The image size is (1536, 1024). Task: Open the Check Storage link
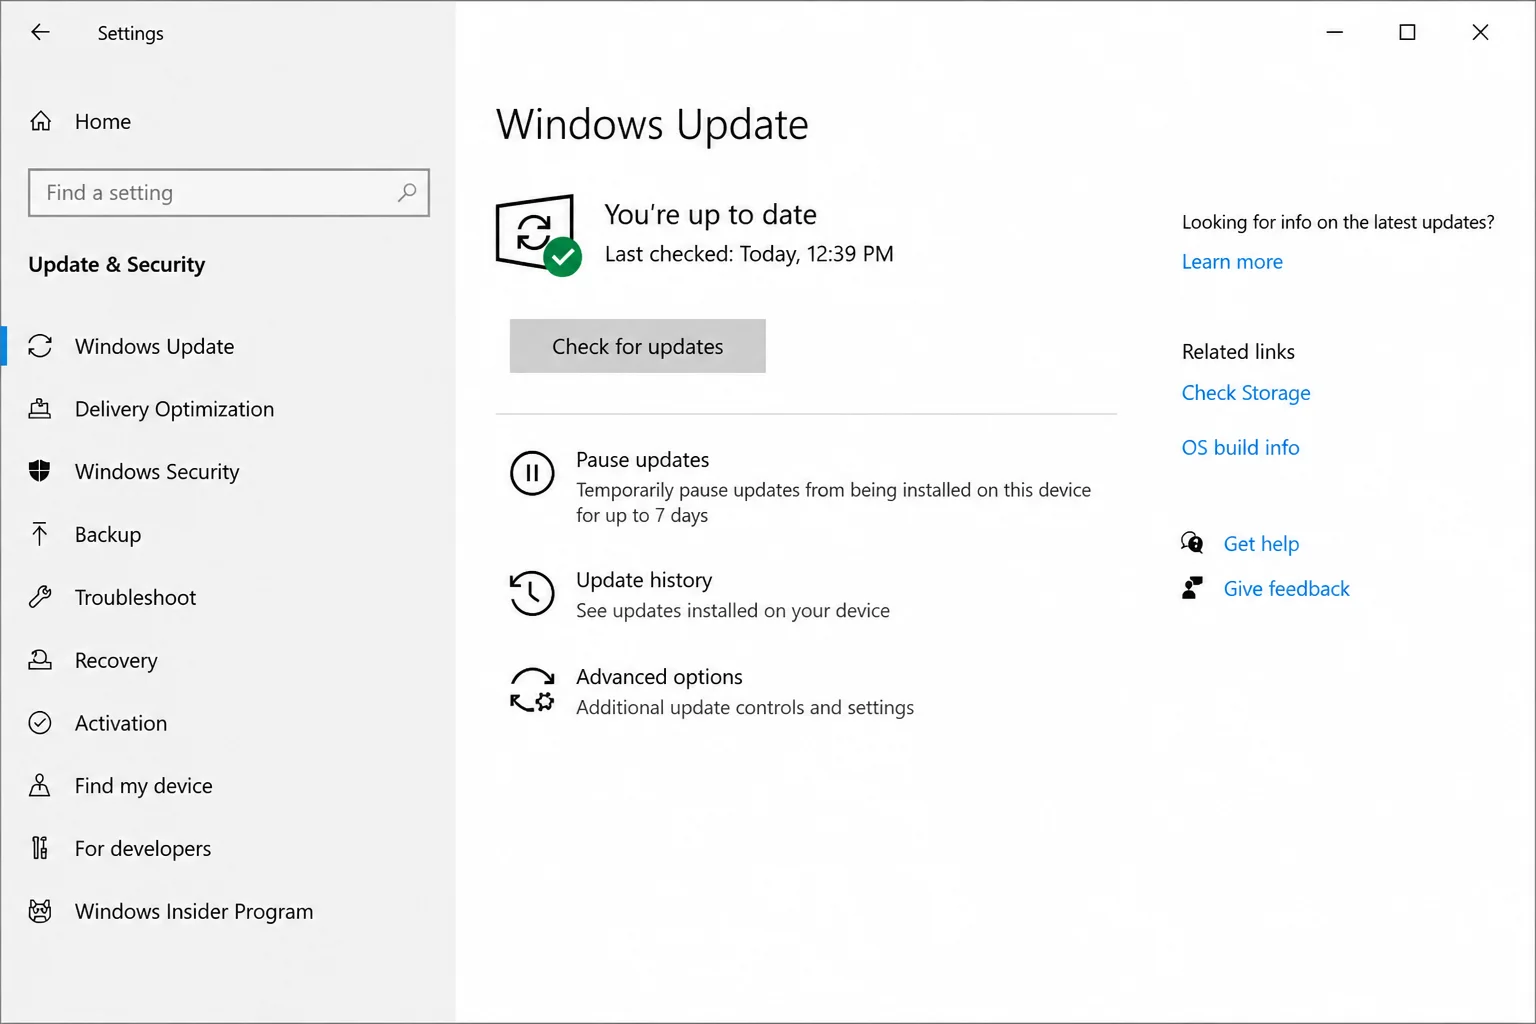1246,393
